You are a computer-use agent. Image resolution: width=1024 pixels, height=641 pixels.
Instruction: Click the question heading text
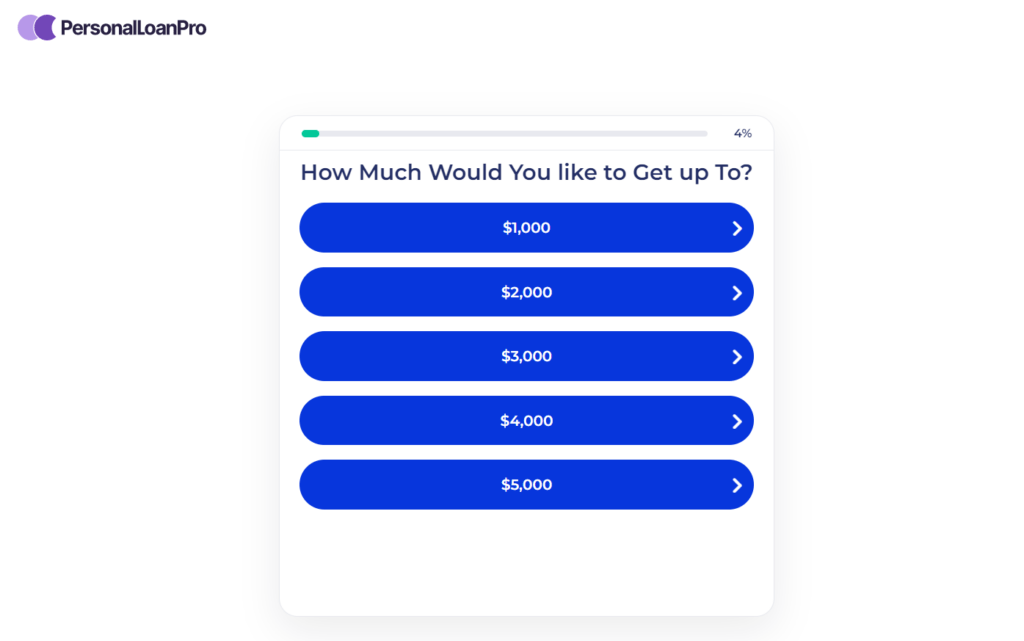click(527, 172)
